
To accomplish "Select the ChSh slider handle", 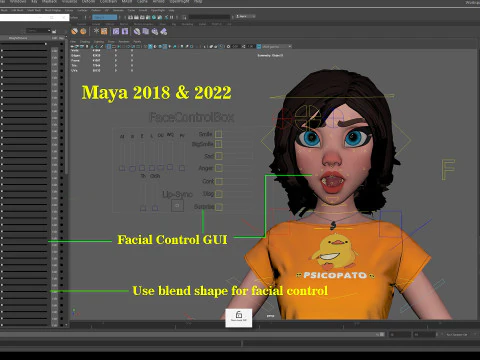I will 155,208.
